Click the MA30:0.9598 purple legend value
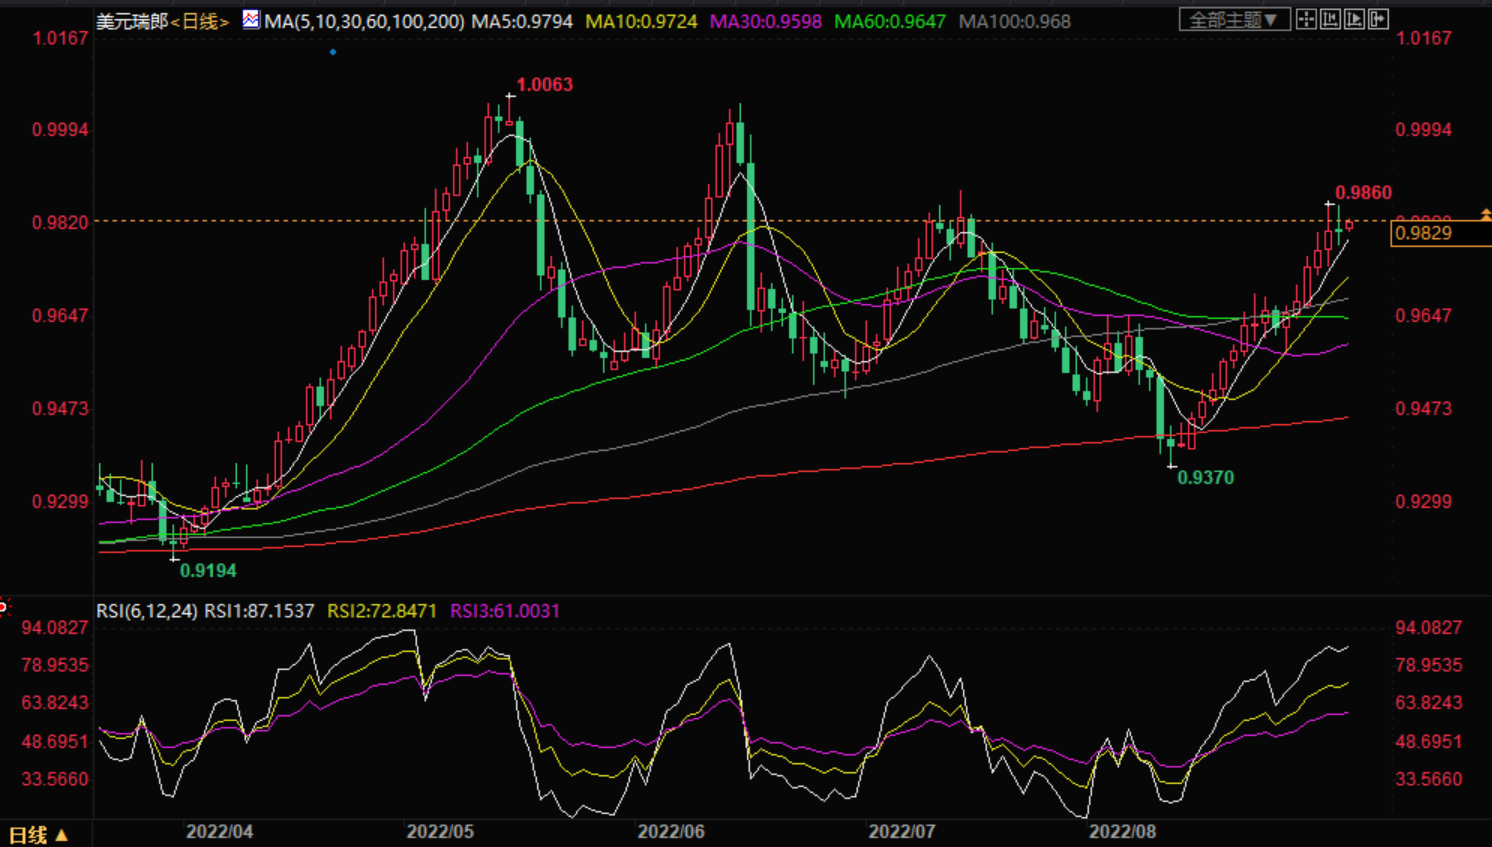This screenshot has width=1492, height=847. (765, 21)
